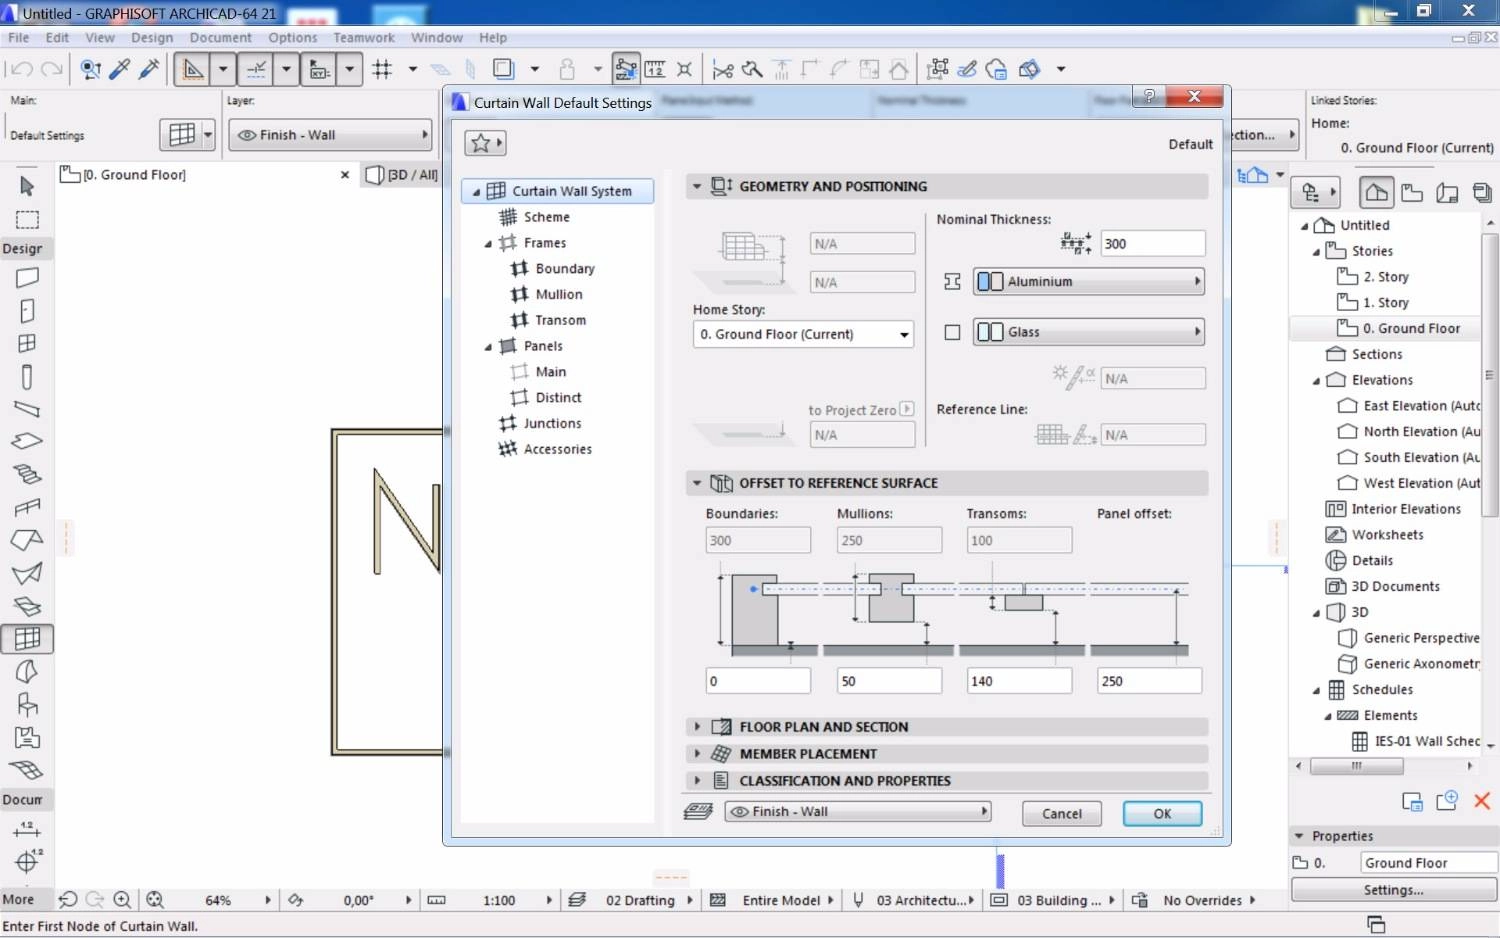The image size is (1500, 938).
Task: Open the Teamwork menu
Action: tap(364, 38)
